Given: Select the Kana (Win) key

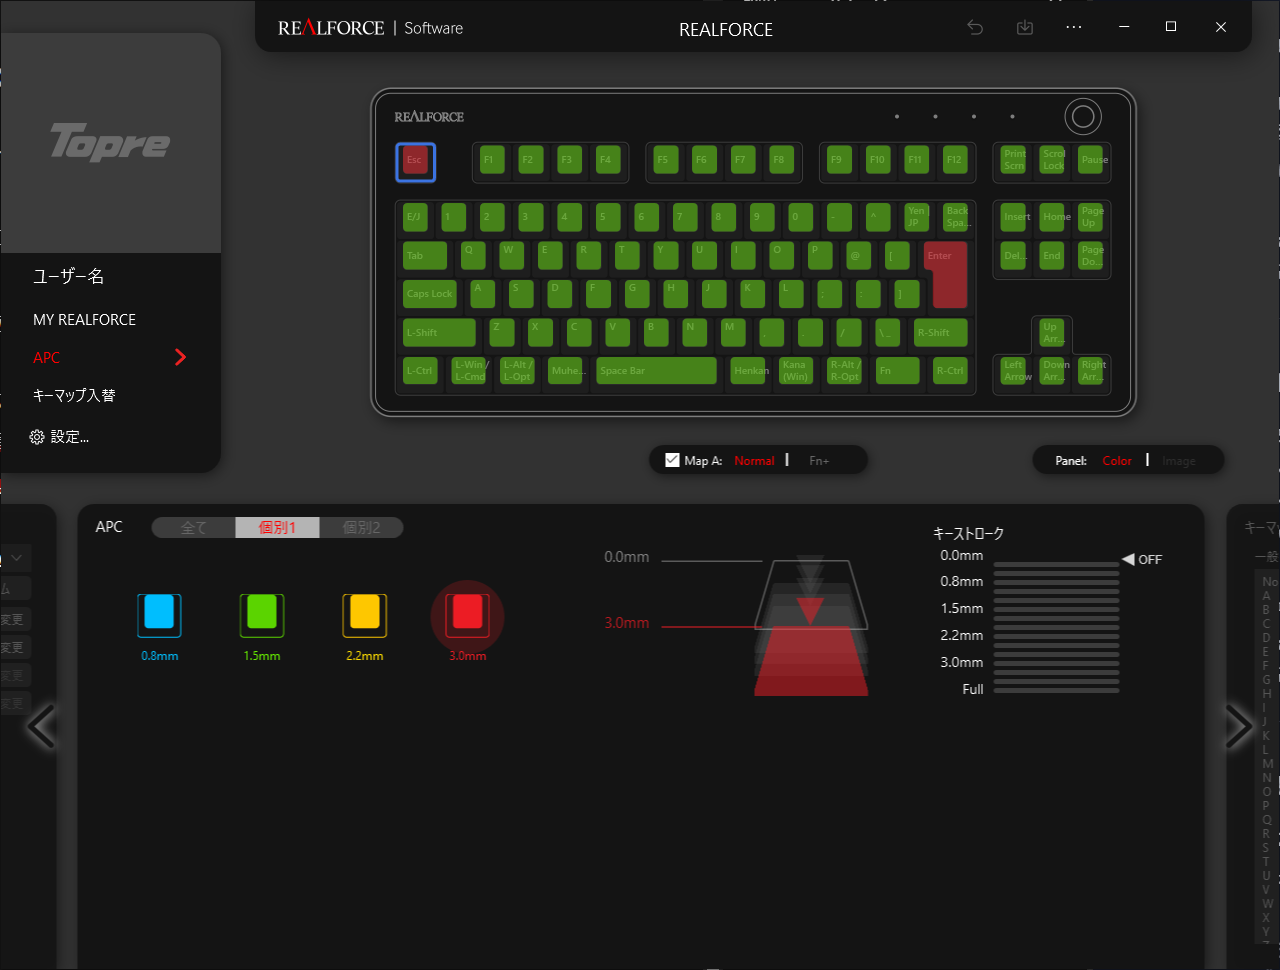Looking at the screenshot, I should (796, 370).
